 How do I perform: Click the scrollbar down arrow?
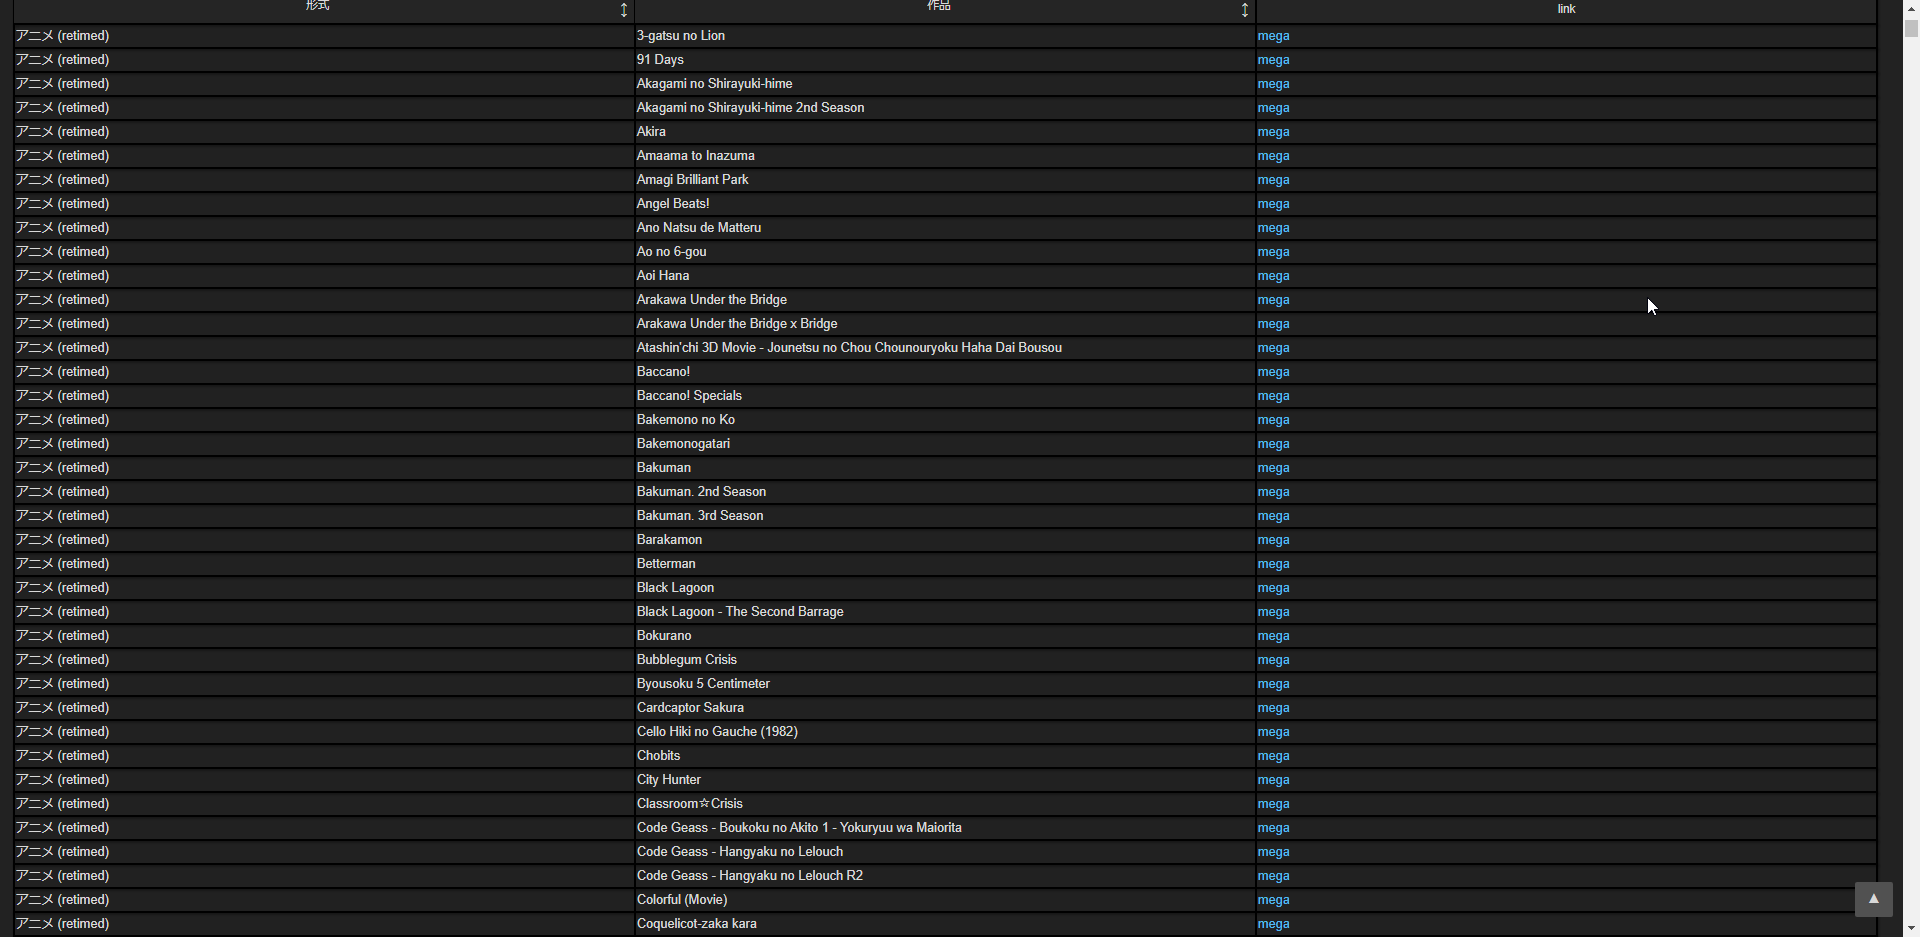(1911, 929)
